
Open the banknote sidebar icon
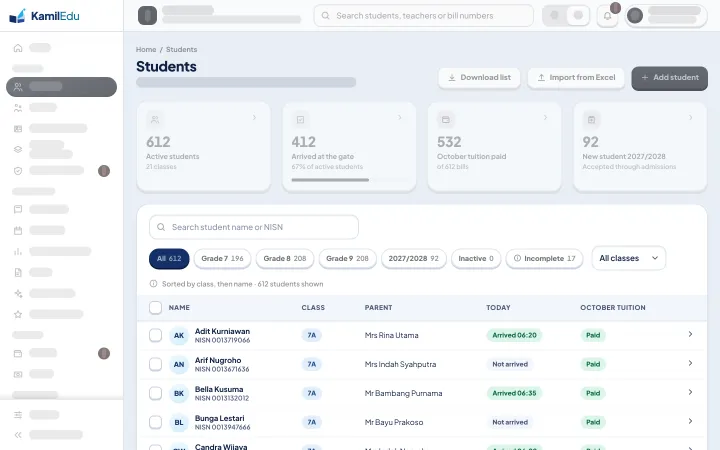pos(18,374)
